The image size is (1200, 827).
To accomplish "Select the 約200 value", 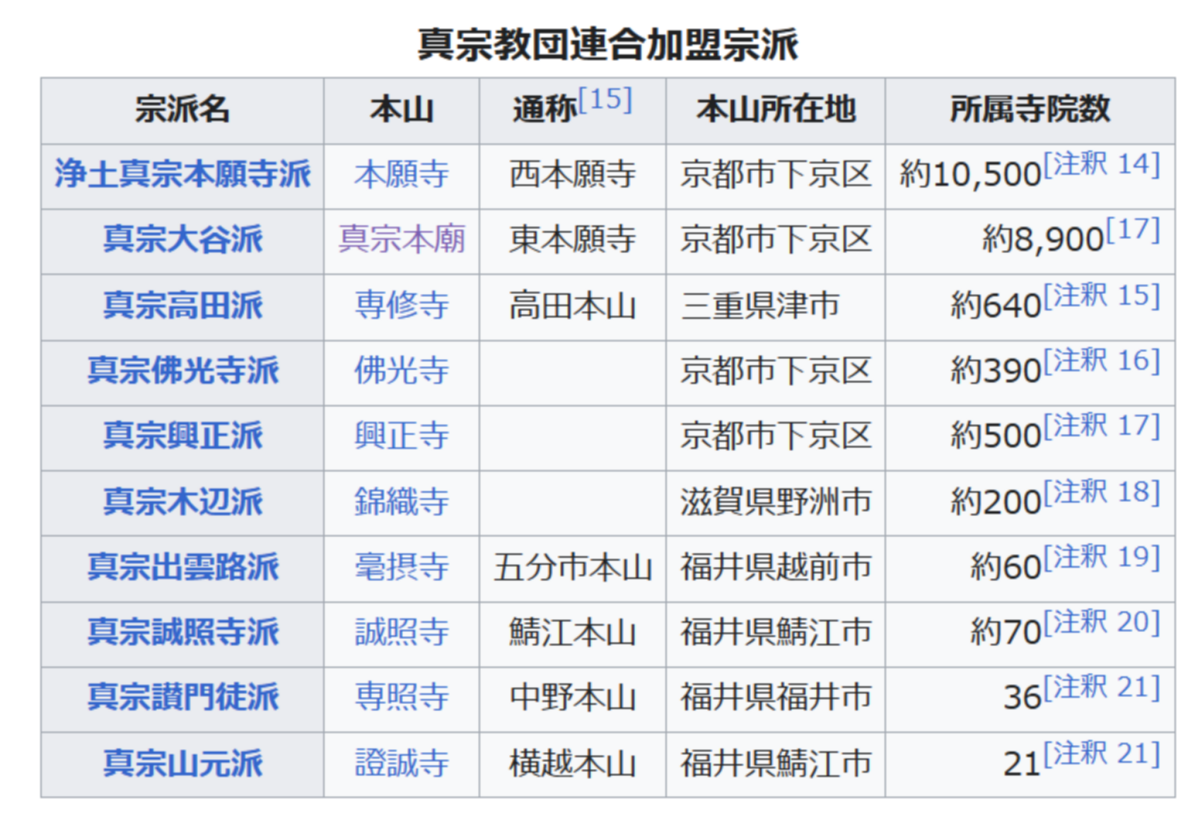I will [996, 502].
